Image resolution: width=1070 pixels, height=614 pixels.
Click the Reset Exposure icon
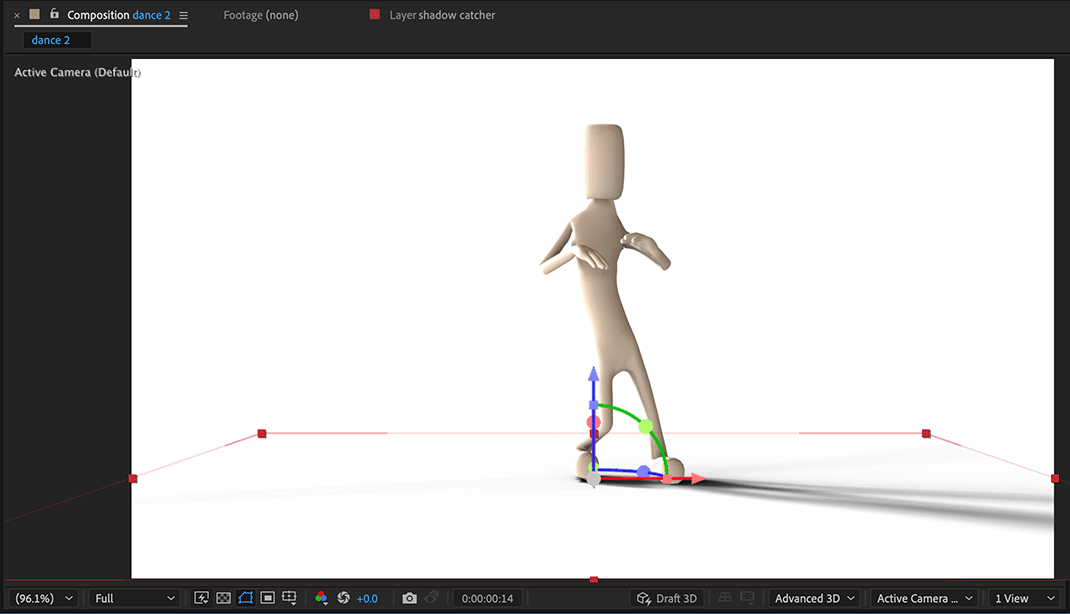[343, 598]
